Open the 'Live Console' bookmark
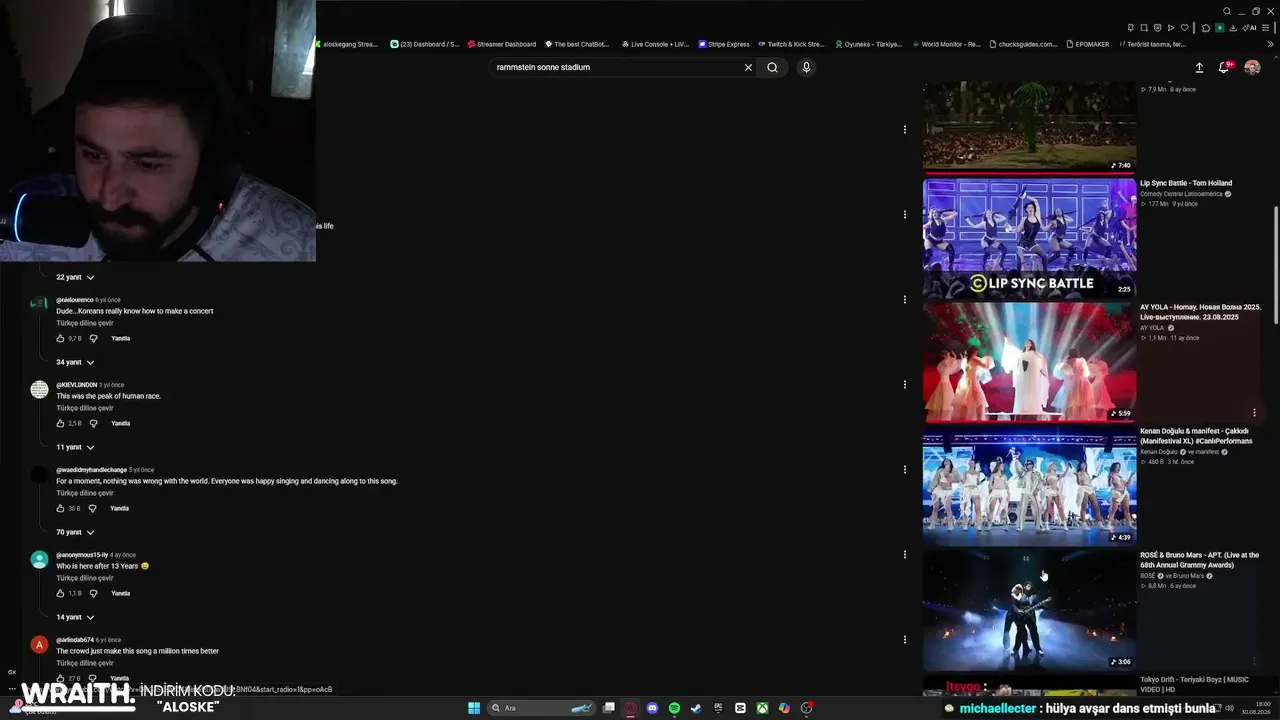This screenshot has height=720, width=1280. point(655,44)
